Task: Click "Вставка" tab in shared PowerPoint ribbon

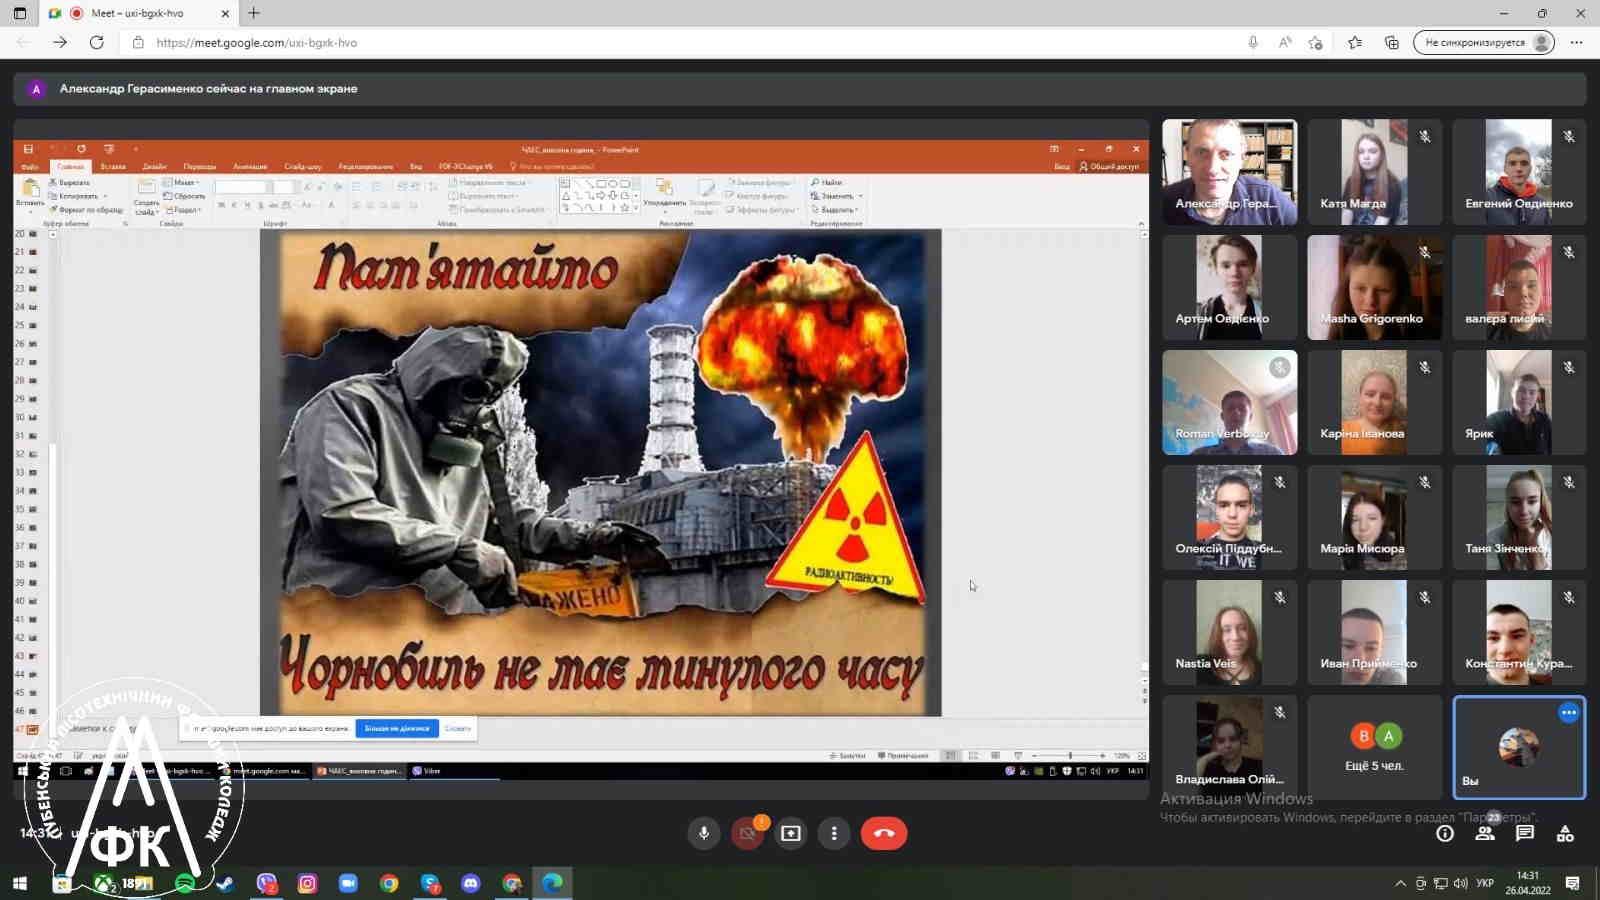Action: [x=113, y=166]
